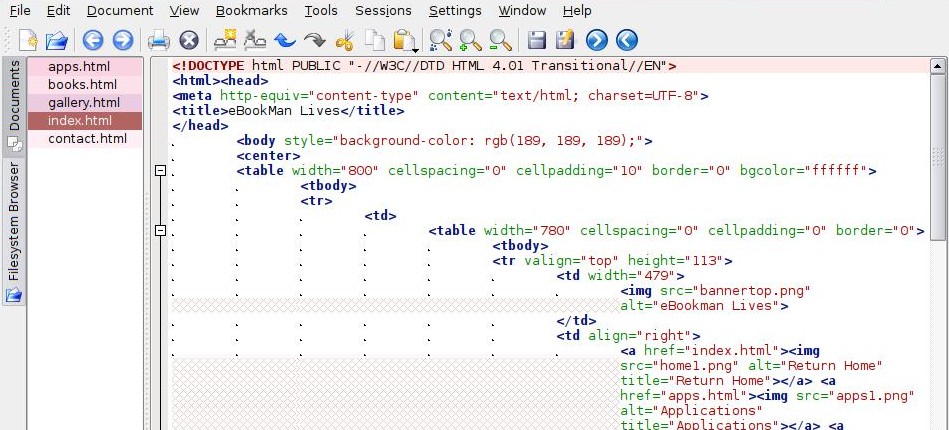Select gallery.html in the document list
Image resolution: width=949 pixels, height=430 pixels.
pyautogui.click(x=85, y=103)
